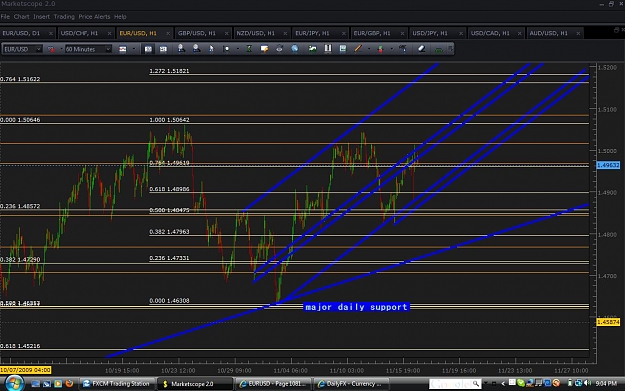Click the save template icon
Screen dimensions: 625x391
click(343, 49)
